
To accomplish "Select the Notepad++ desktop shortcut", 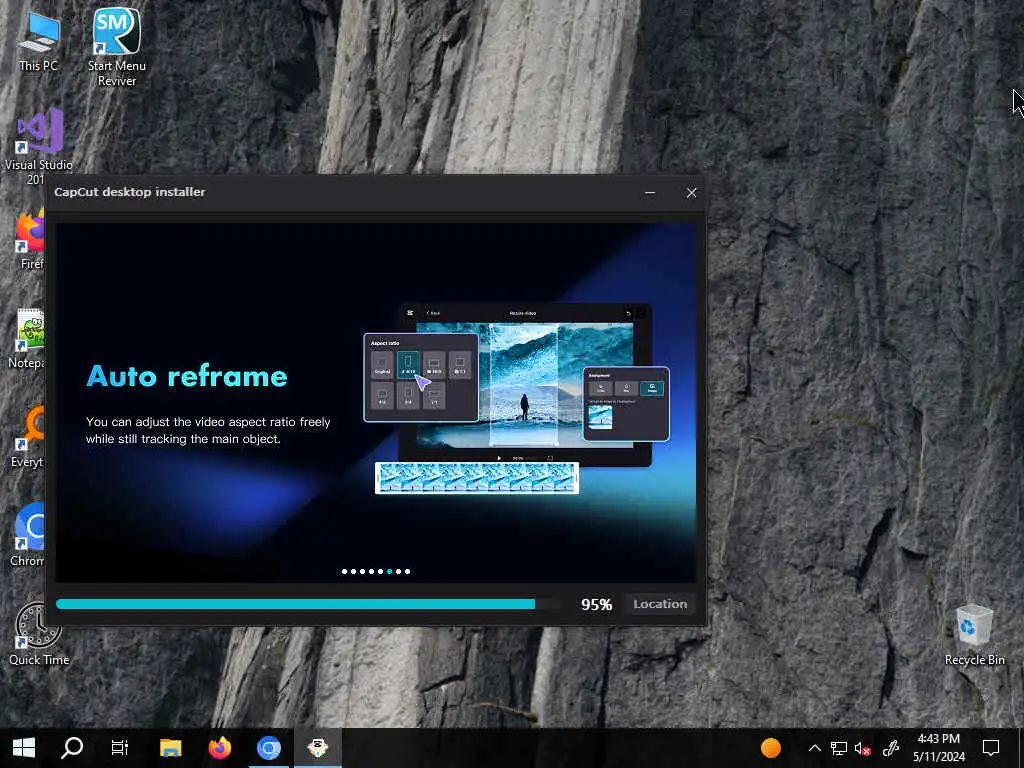I will point(29,338).
